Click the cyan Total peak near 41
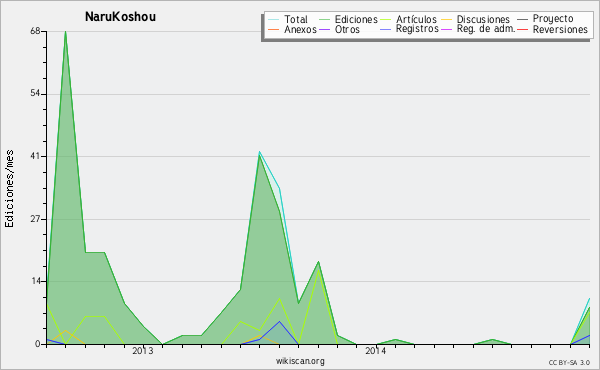Image resolution: width=600 pixels, height=370 pixels. coord(259,152)
